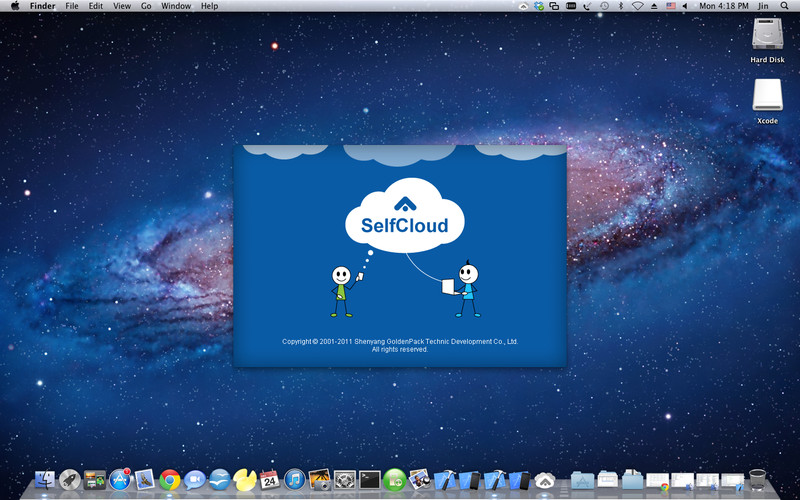
Task: Open the Edit menu
Action: coord(95,6)
